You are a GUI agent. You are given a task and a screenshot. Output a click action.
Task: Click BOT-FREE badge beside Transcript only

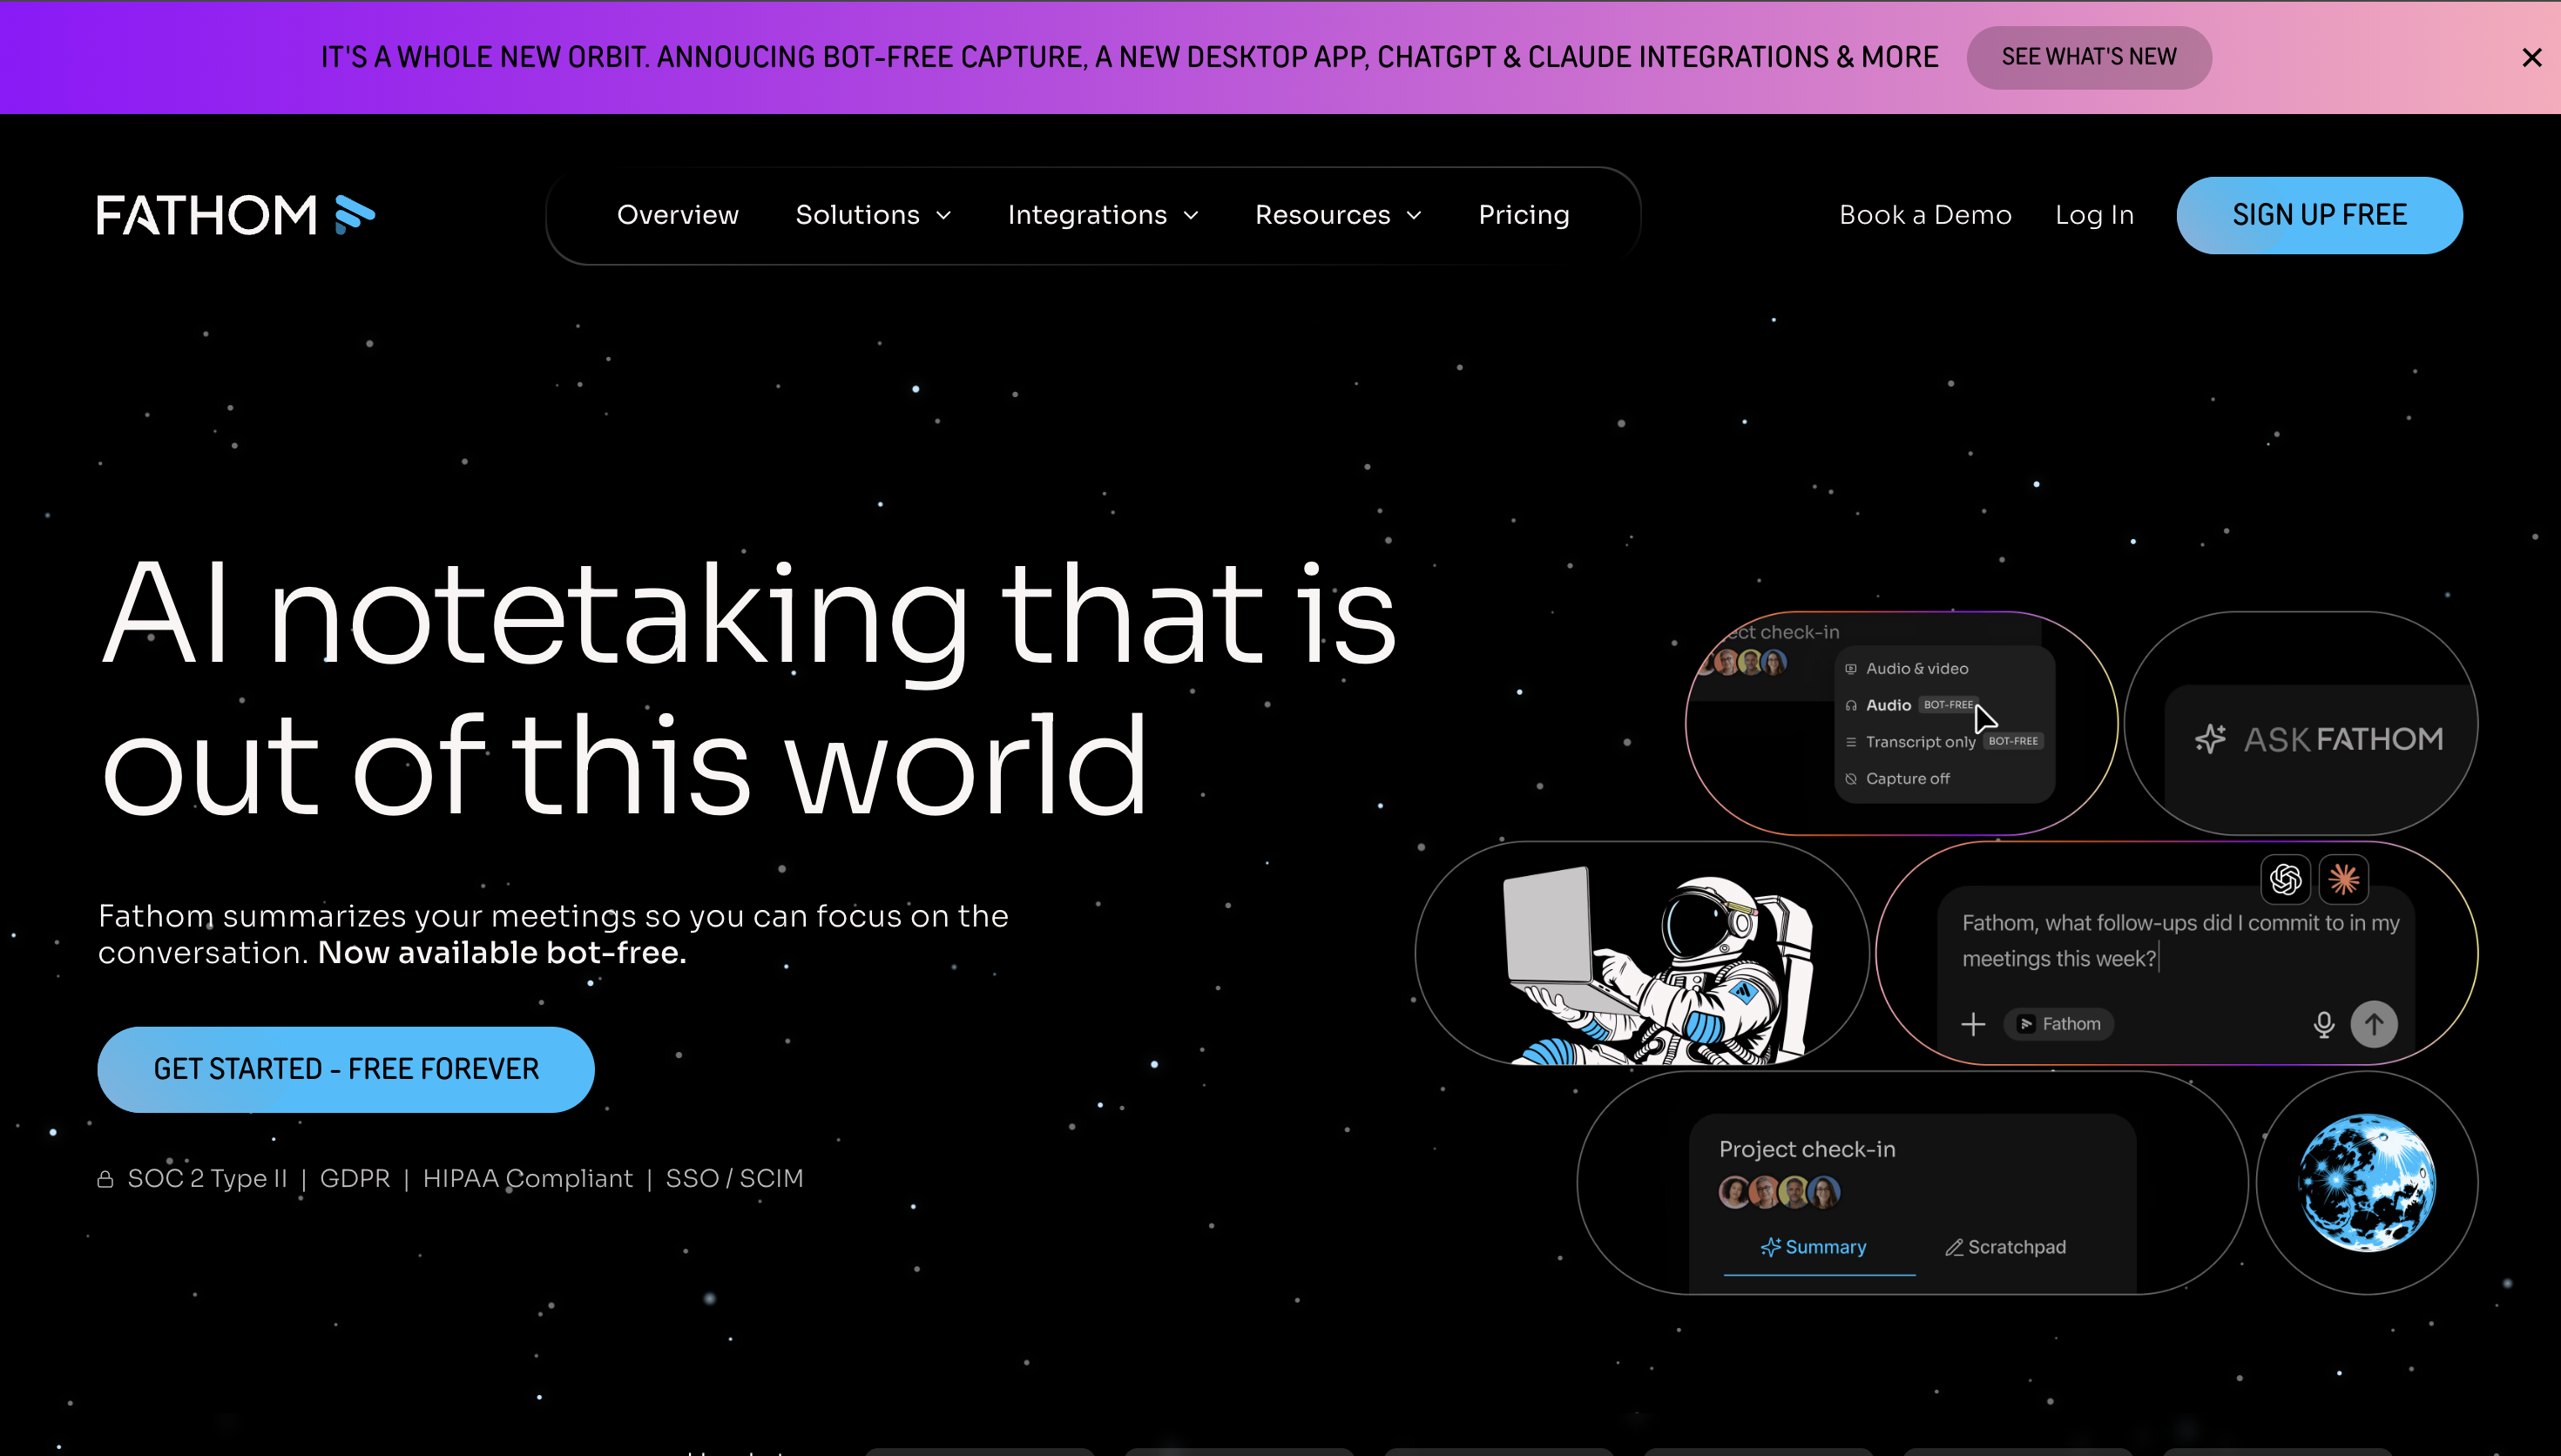coord(2012,741)
